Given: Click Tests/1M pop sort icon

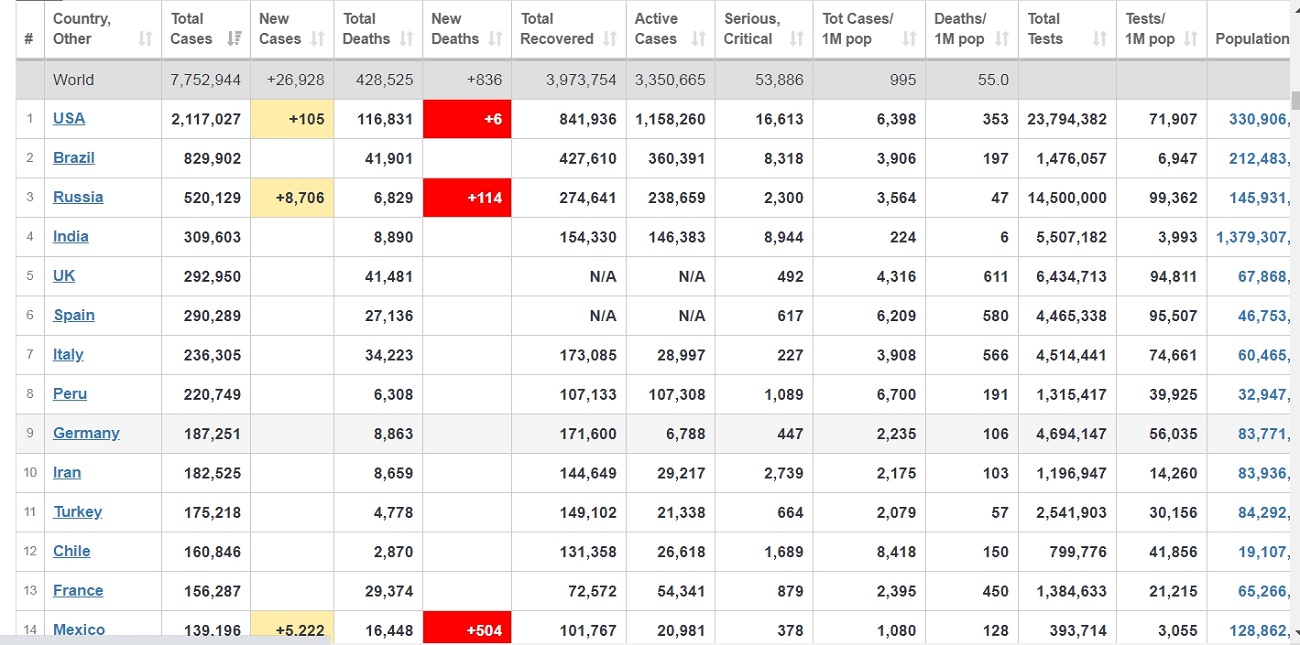Looking at the screenshot, I should [1190, 39].
